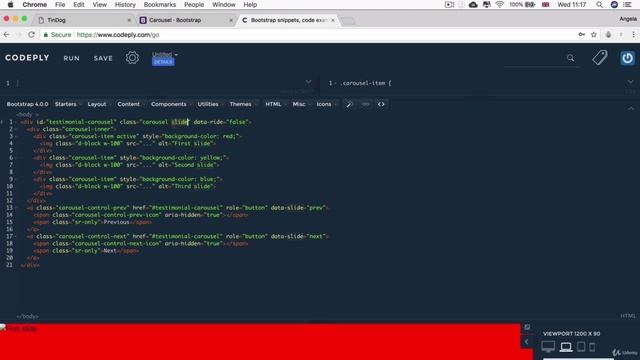Click 'Previous' sr-only text on line 15
Screen dimensions: 640x360
click(116, 222)
